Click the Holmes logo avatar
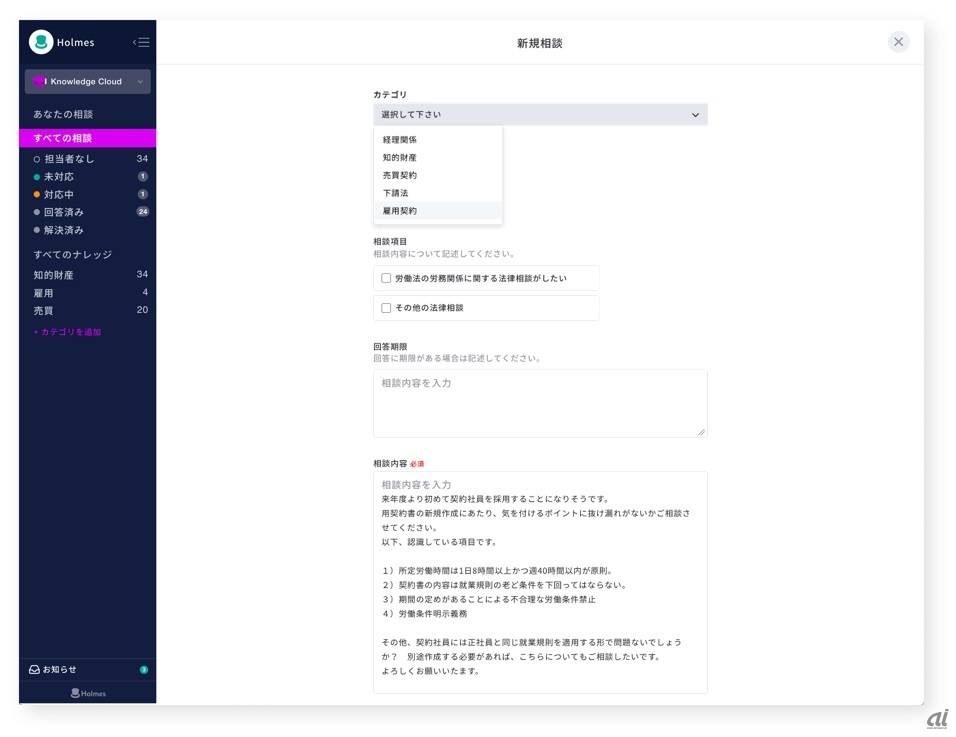The width and height of the screenshot is (956, 737). click(x=41, y=42)
